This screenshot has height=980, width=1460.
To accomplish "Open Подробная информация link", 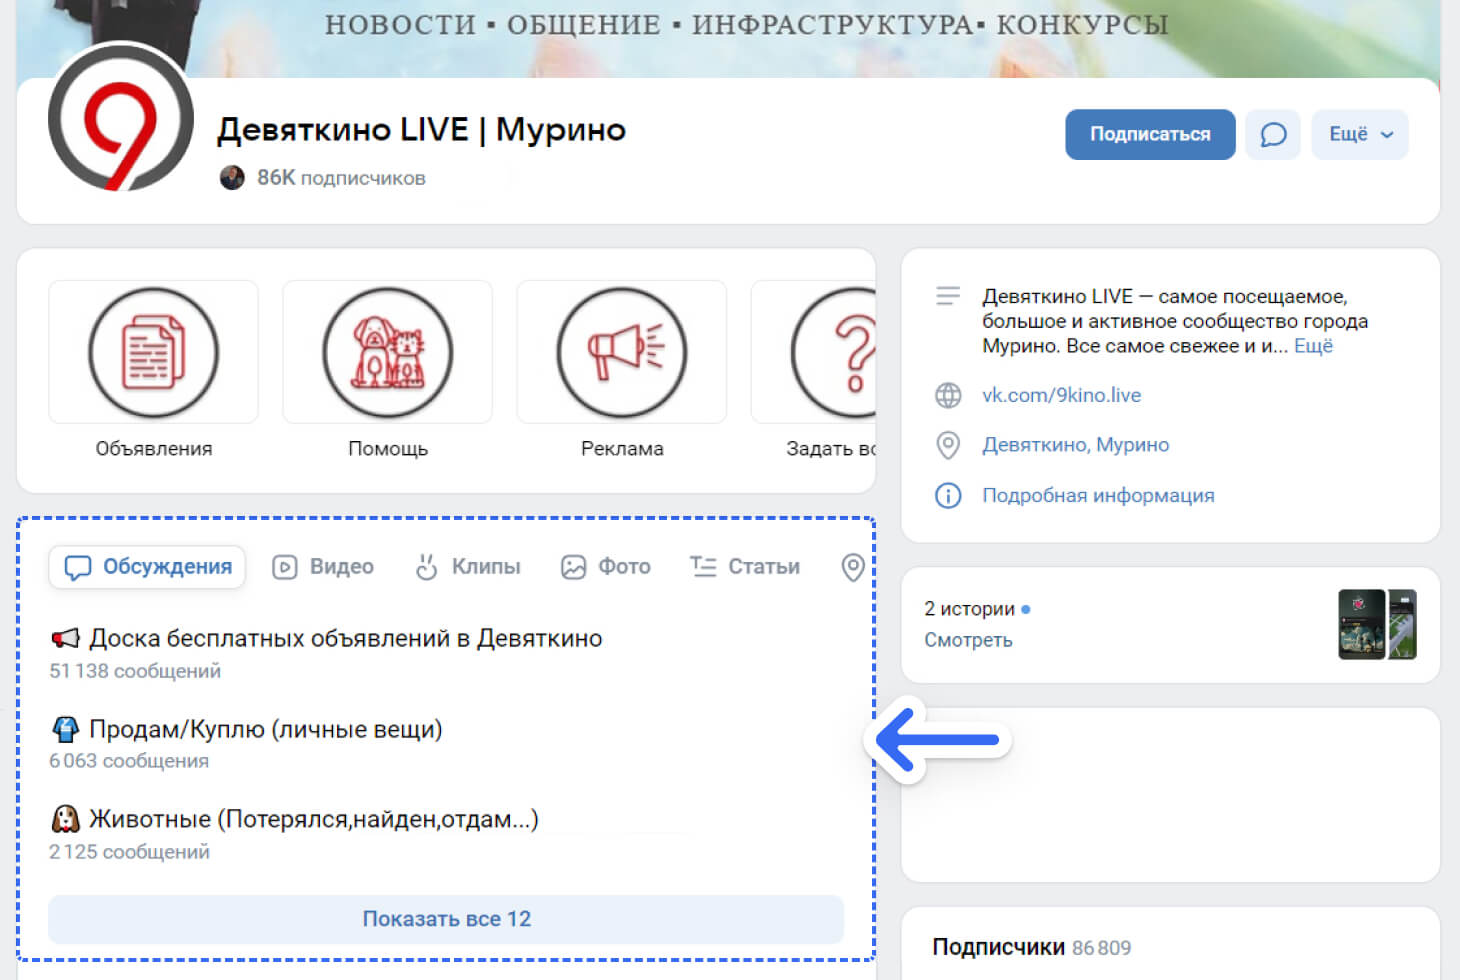I will coord(1098,495).
